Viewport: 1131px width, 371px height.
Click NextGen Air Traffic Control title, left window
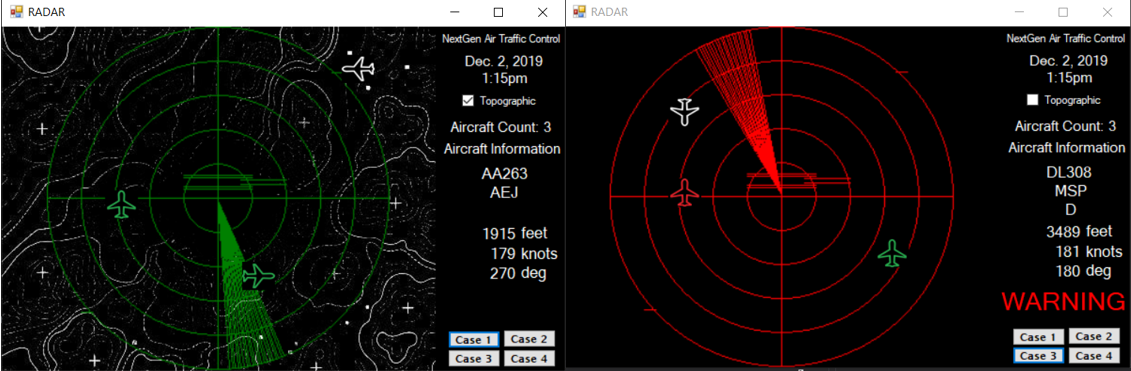pos(501,39)
